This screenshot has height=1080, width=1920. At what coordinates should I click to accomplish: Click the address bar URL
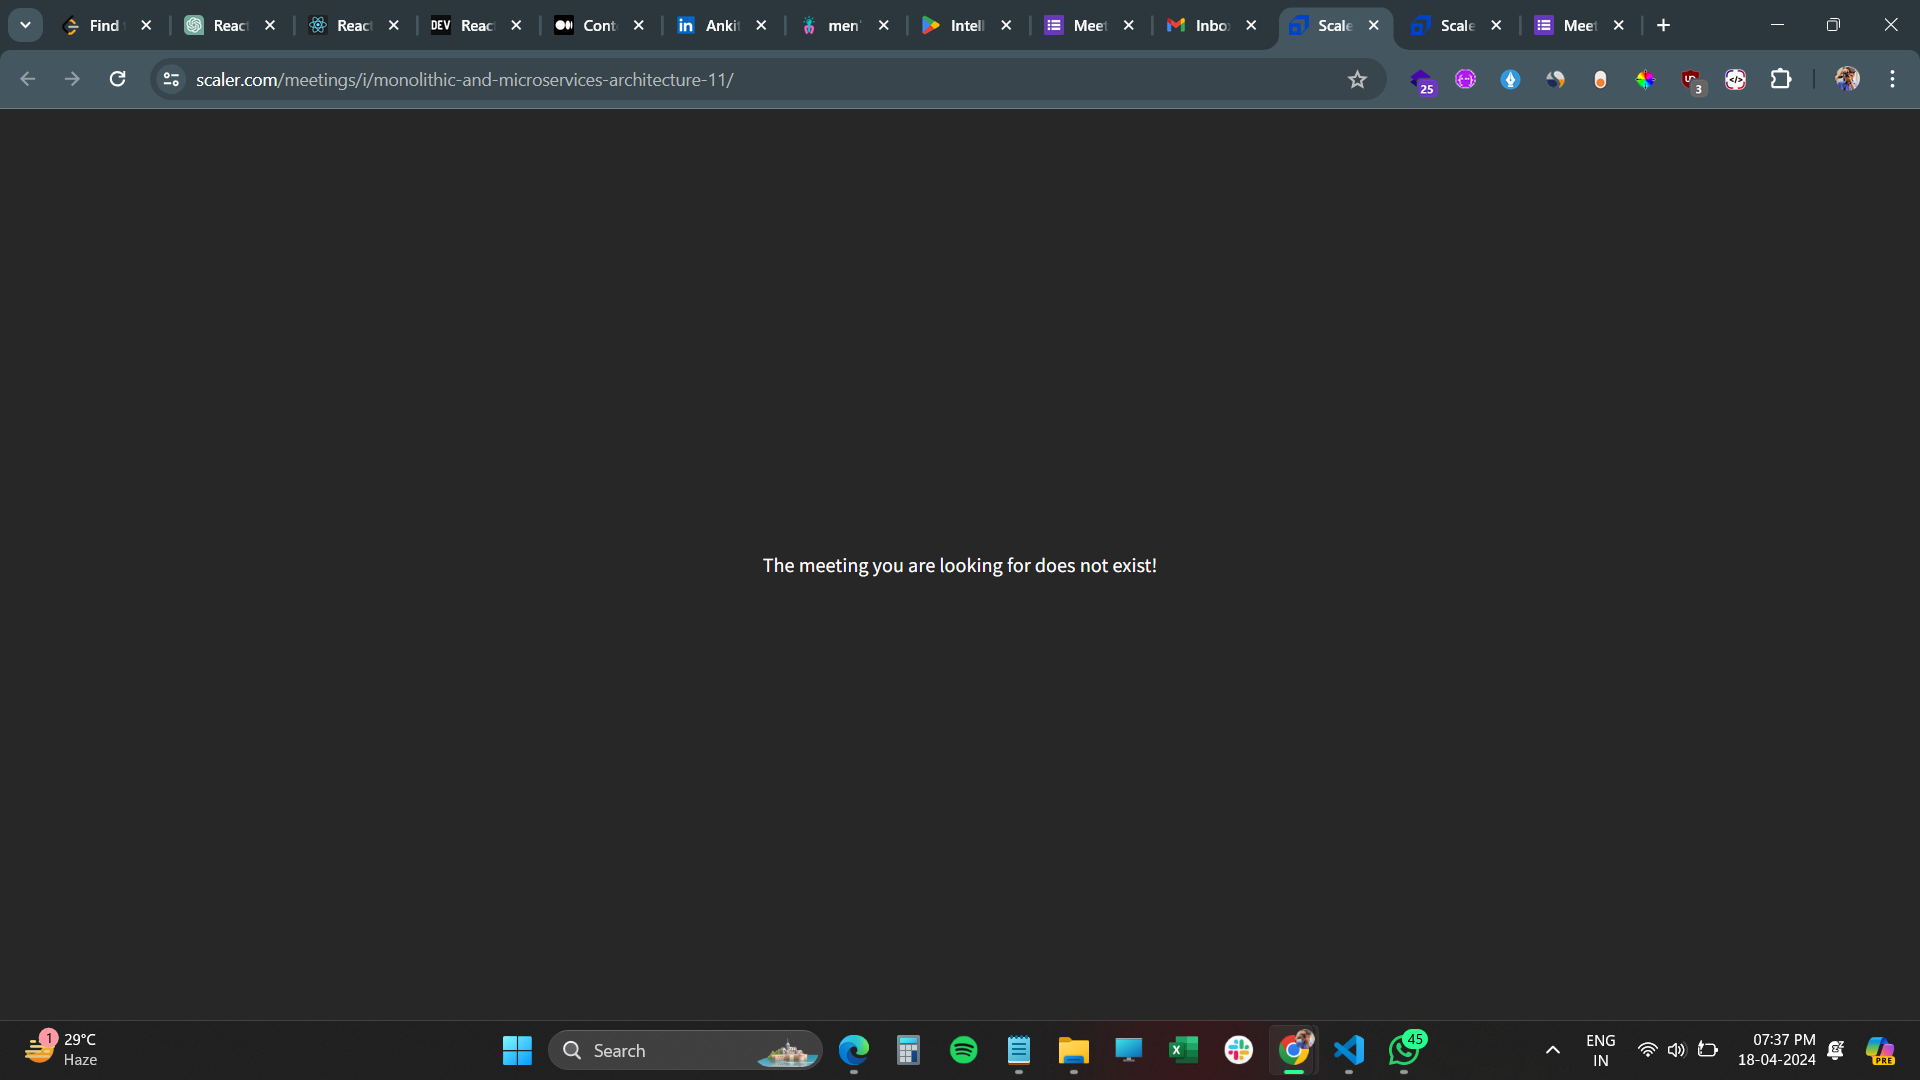point(464,79)
